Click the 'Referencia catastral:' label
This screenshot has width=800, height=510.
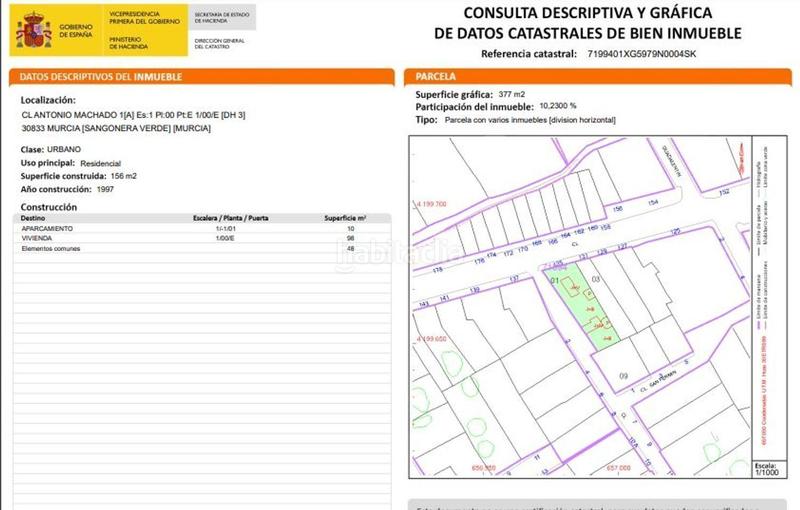[529, 54]
